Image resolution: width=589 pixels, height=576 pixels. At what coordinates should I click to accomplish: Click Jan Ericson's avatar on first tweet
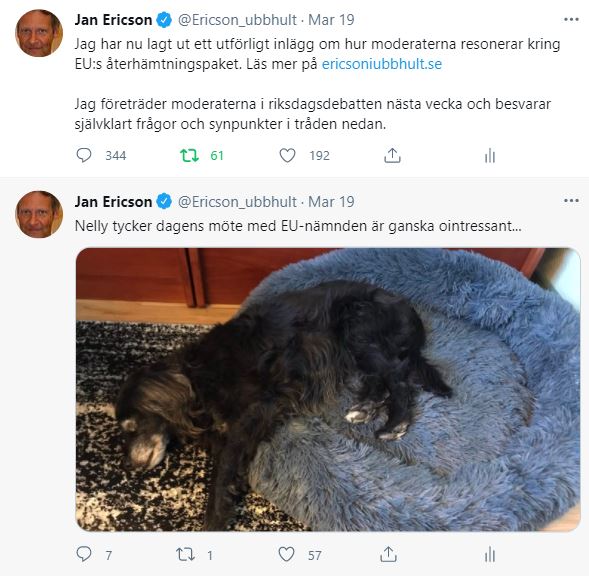click(x=39, y=33)
